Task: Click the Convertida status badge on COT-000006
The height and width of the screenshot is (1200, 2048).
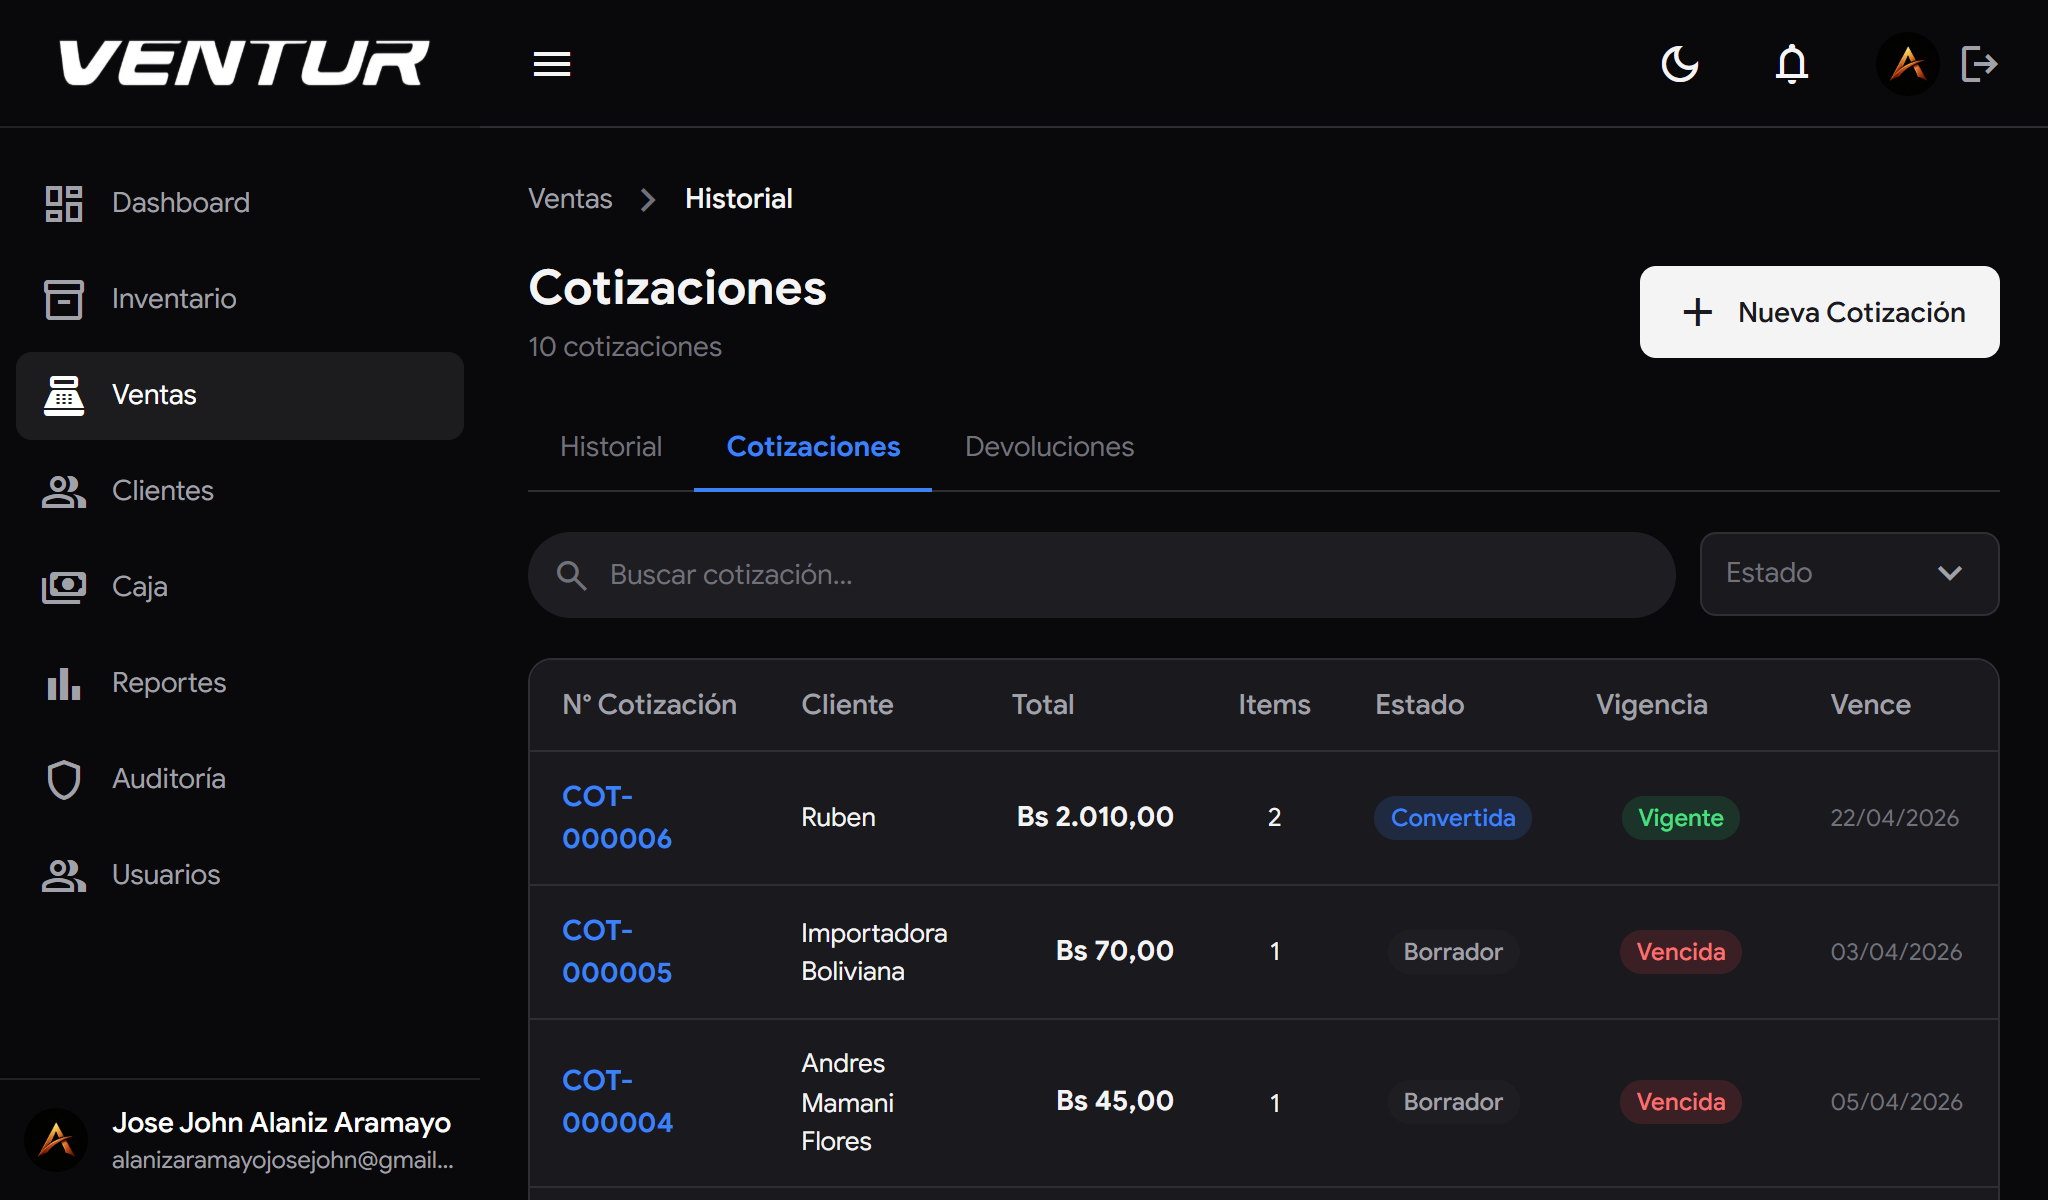Action: [x=1452, y=817]
